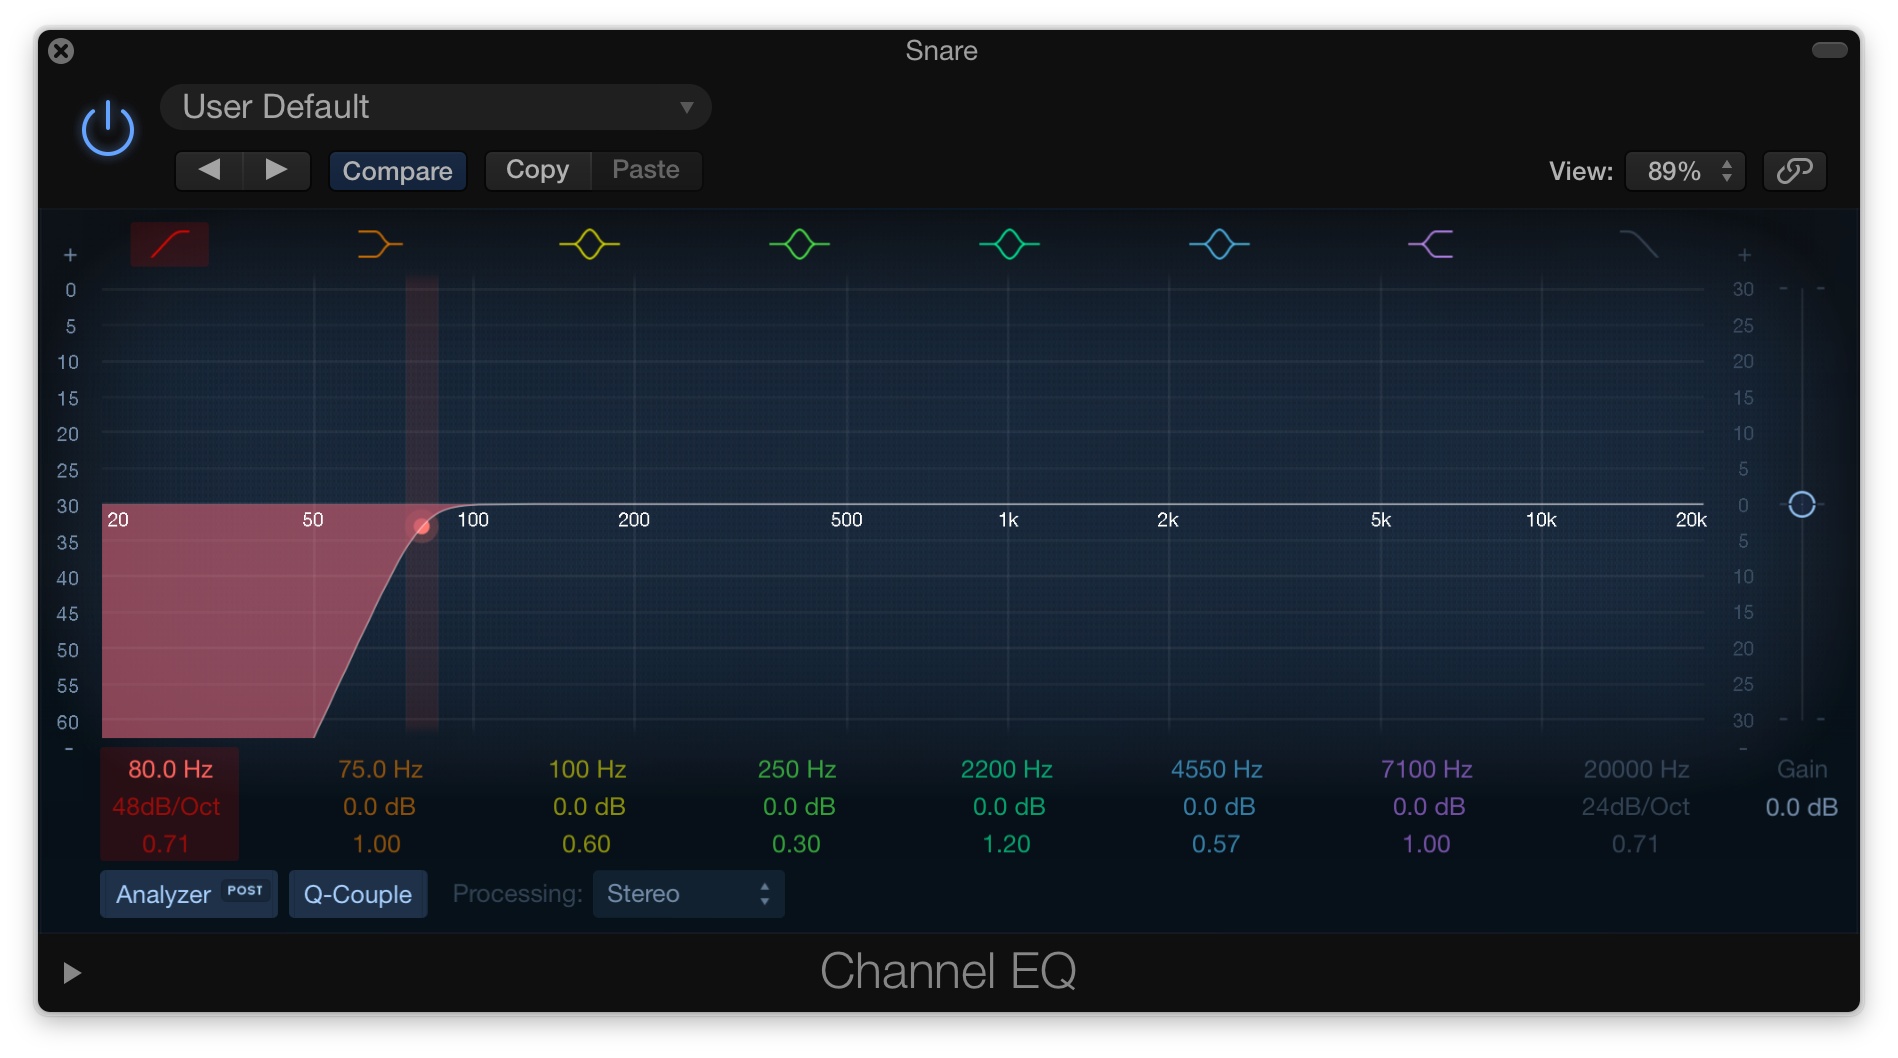
Task: Select the orange low shelf band icon
Action: point(378,243)
